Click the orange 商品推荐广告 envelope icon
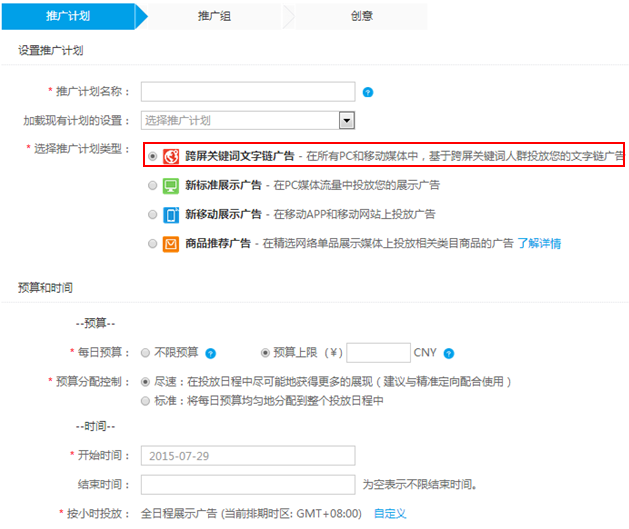This screenshot has height=529, width=629. pyautogui.click(x=171, y=243)
